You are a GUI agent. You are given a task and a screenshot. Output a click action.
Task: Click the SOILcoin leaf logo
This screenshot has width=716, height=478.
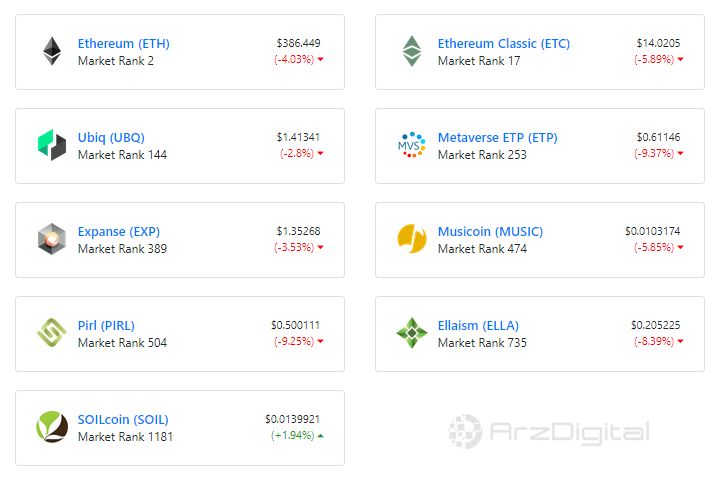[52, 426]
